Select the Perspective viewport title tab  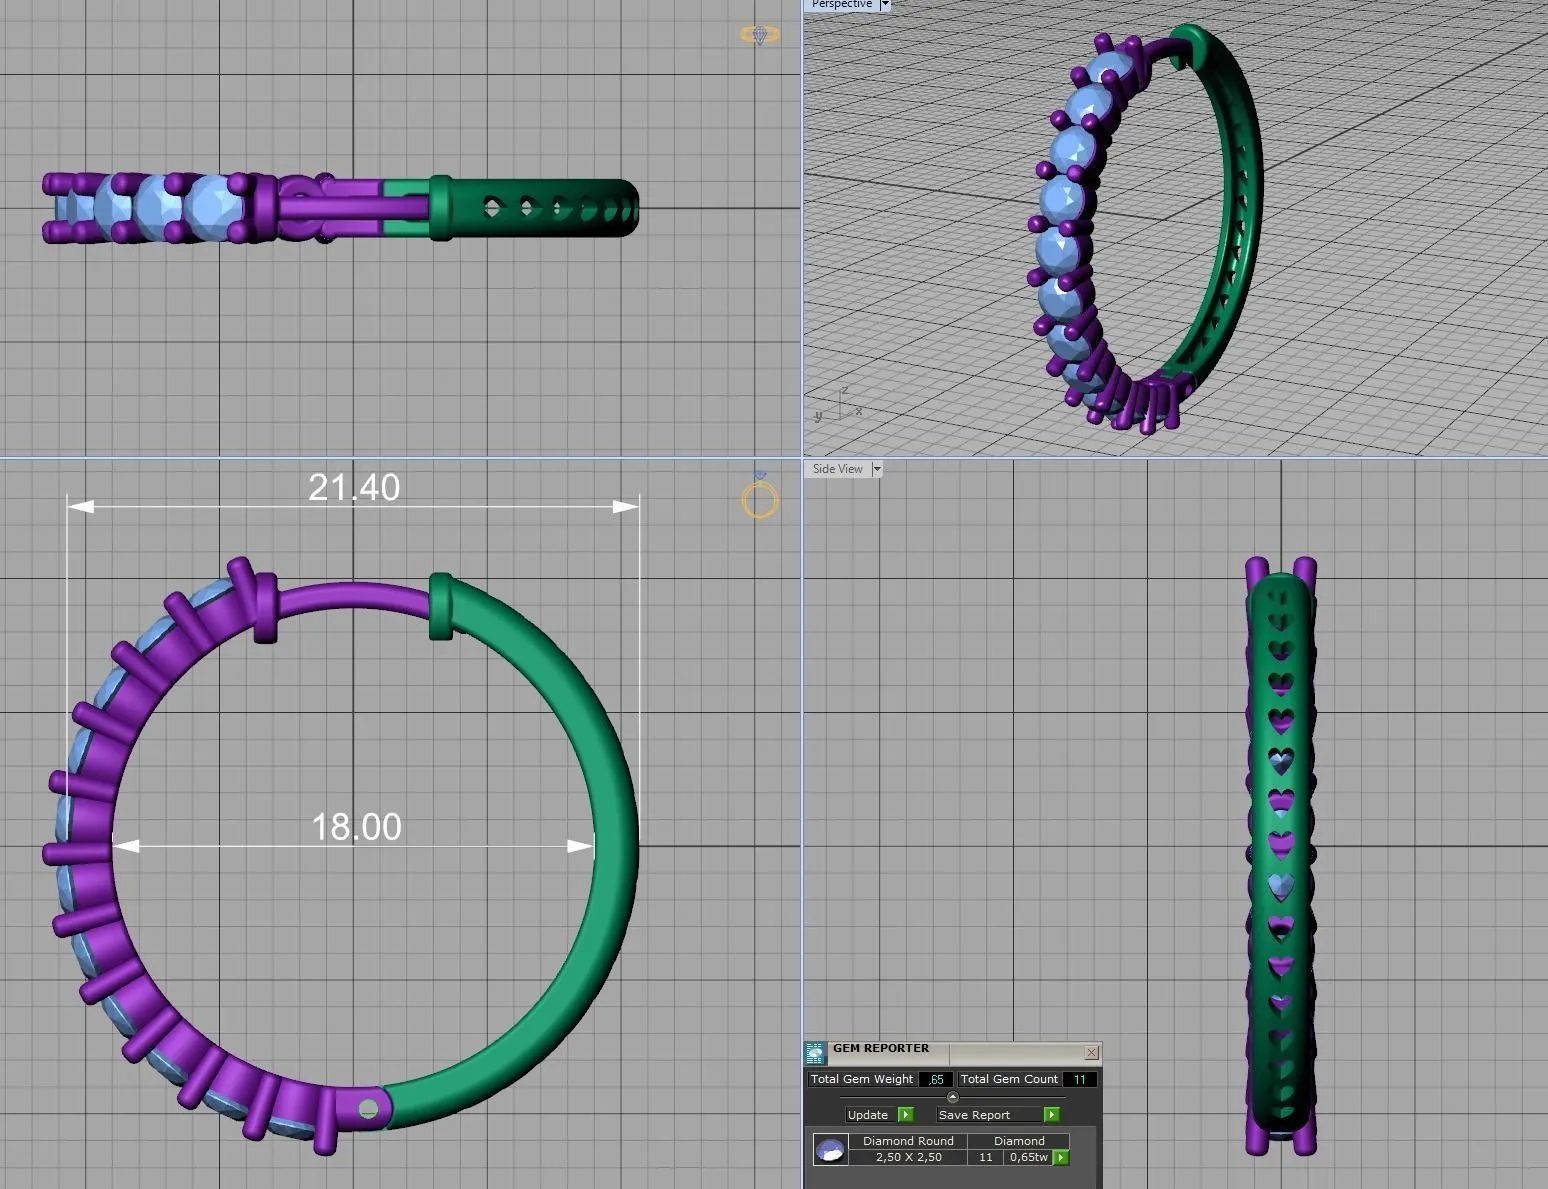click(x=841, y=5)
